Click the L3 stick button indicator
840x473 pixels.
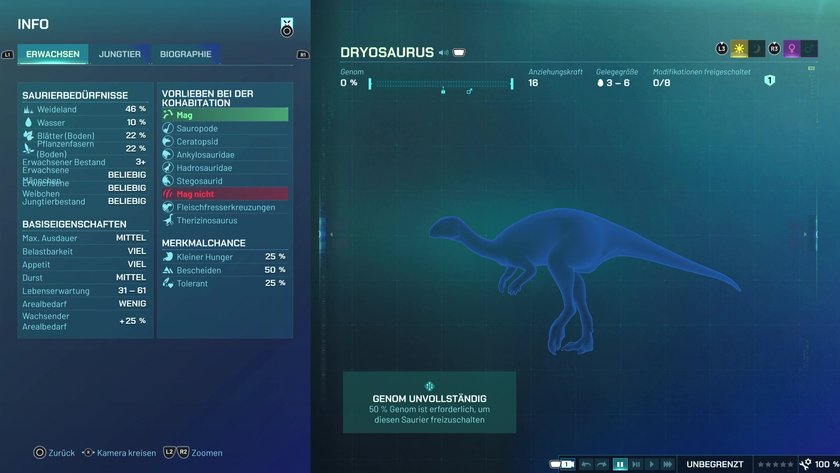722,49
